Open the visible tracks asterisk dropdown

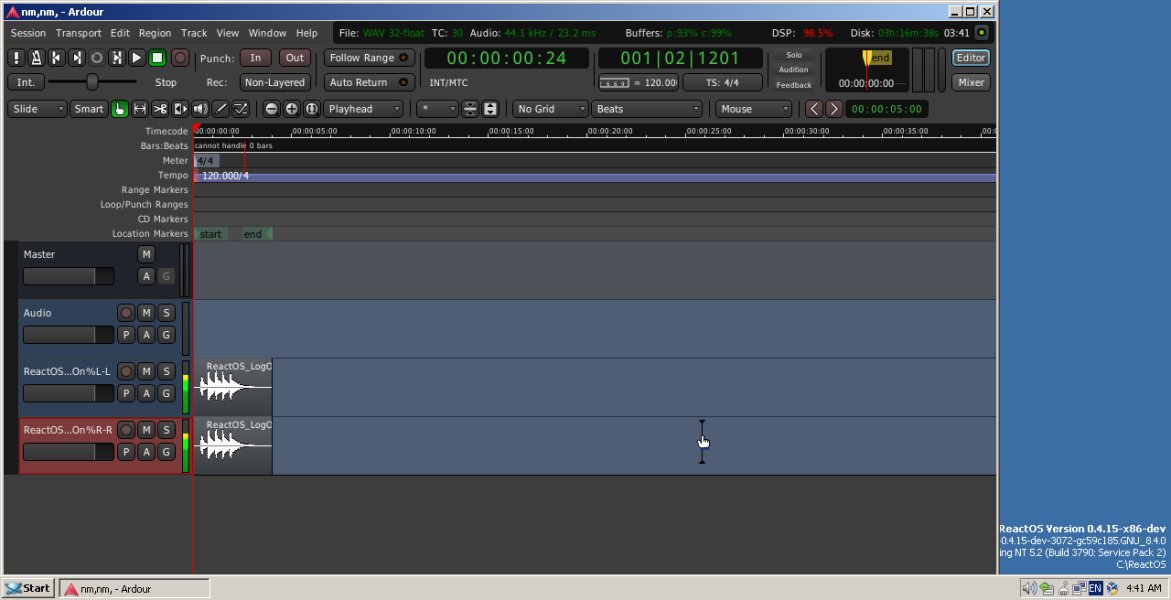[x=437, y=109]
